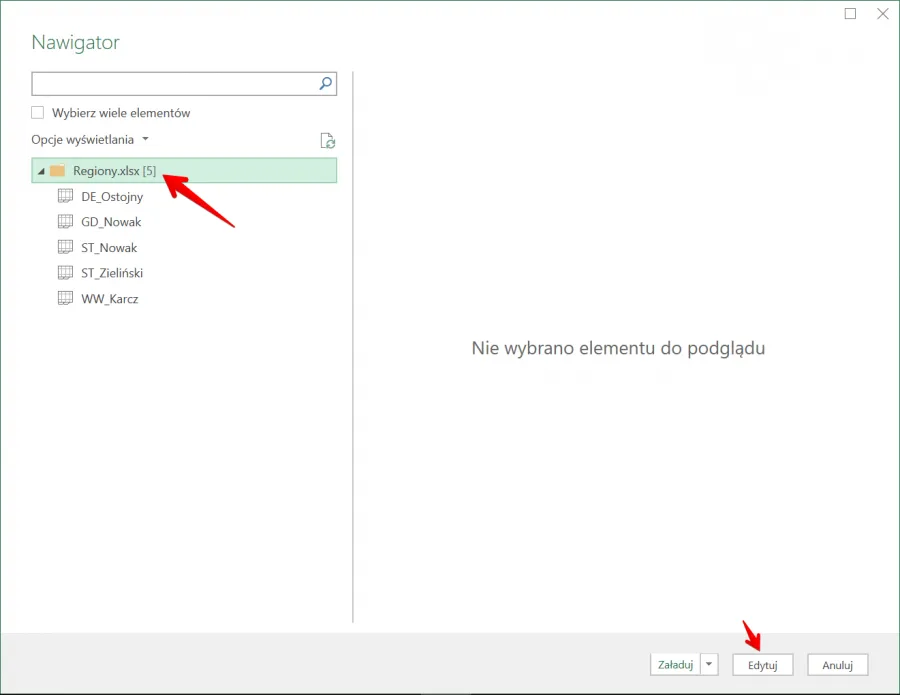This screenshot has width=900, height=695.
Task: Select WW_Karcz table entry
Action: [109, 298]
